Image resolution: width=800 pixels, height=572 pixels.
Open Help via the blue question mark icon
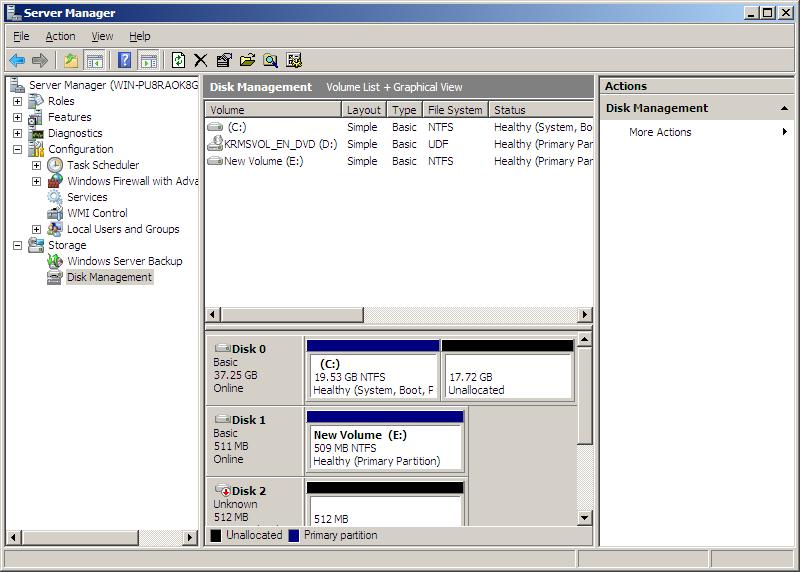124,61
